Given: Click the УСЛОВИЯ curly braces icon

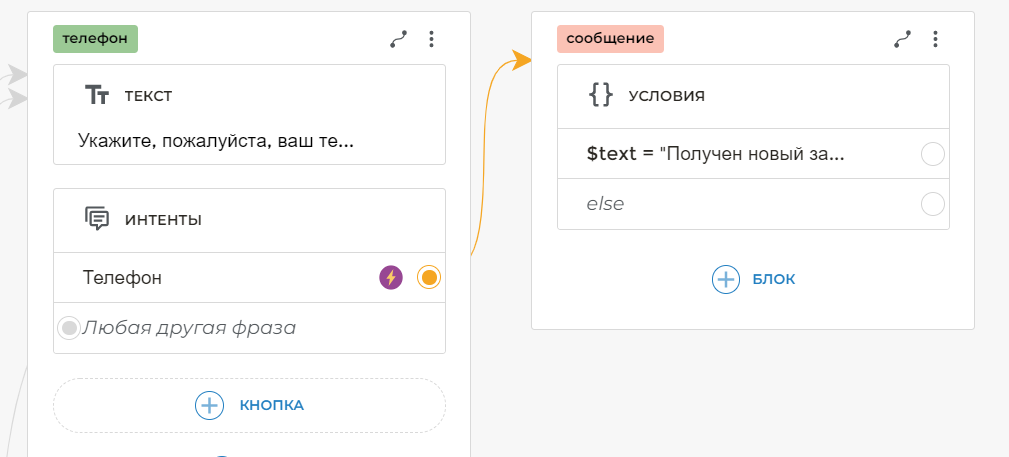Looking at the screenshot, I should point(601,95).
